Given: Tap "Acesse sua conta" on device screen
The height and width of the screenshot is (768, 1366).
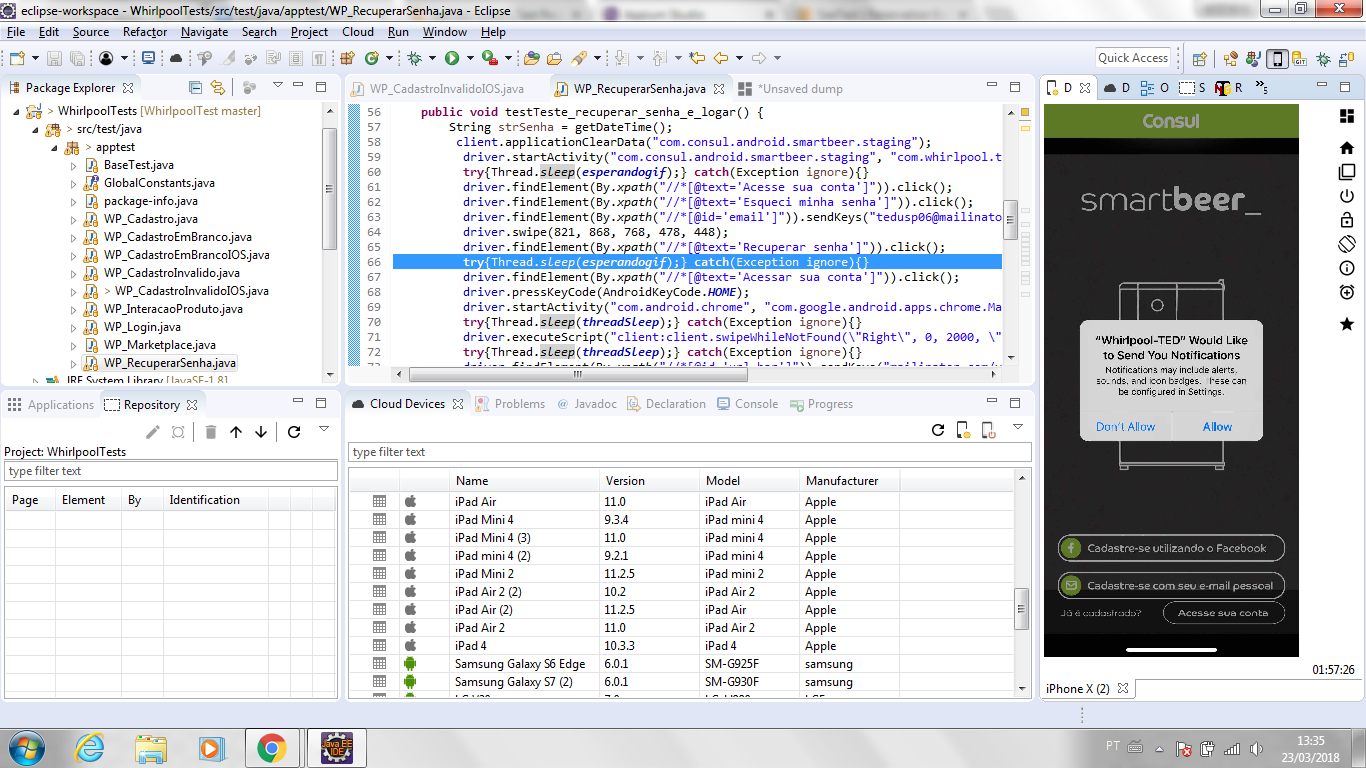Looking at the screenshot, I should pos(1223,613).
